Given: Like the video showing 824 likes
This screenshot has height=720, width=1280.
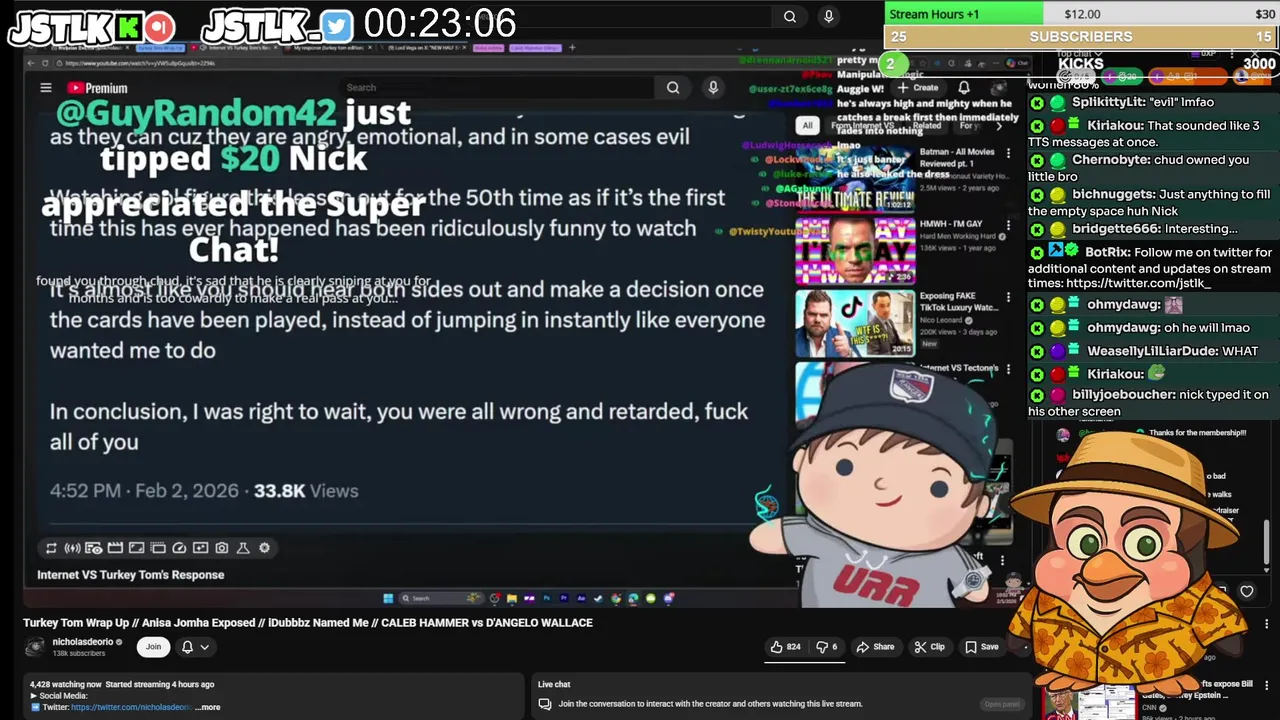Looking at the screenshot, I should pyautogui.click(x=786, y=647).
